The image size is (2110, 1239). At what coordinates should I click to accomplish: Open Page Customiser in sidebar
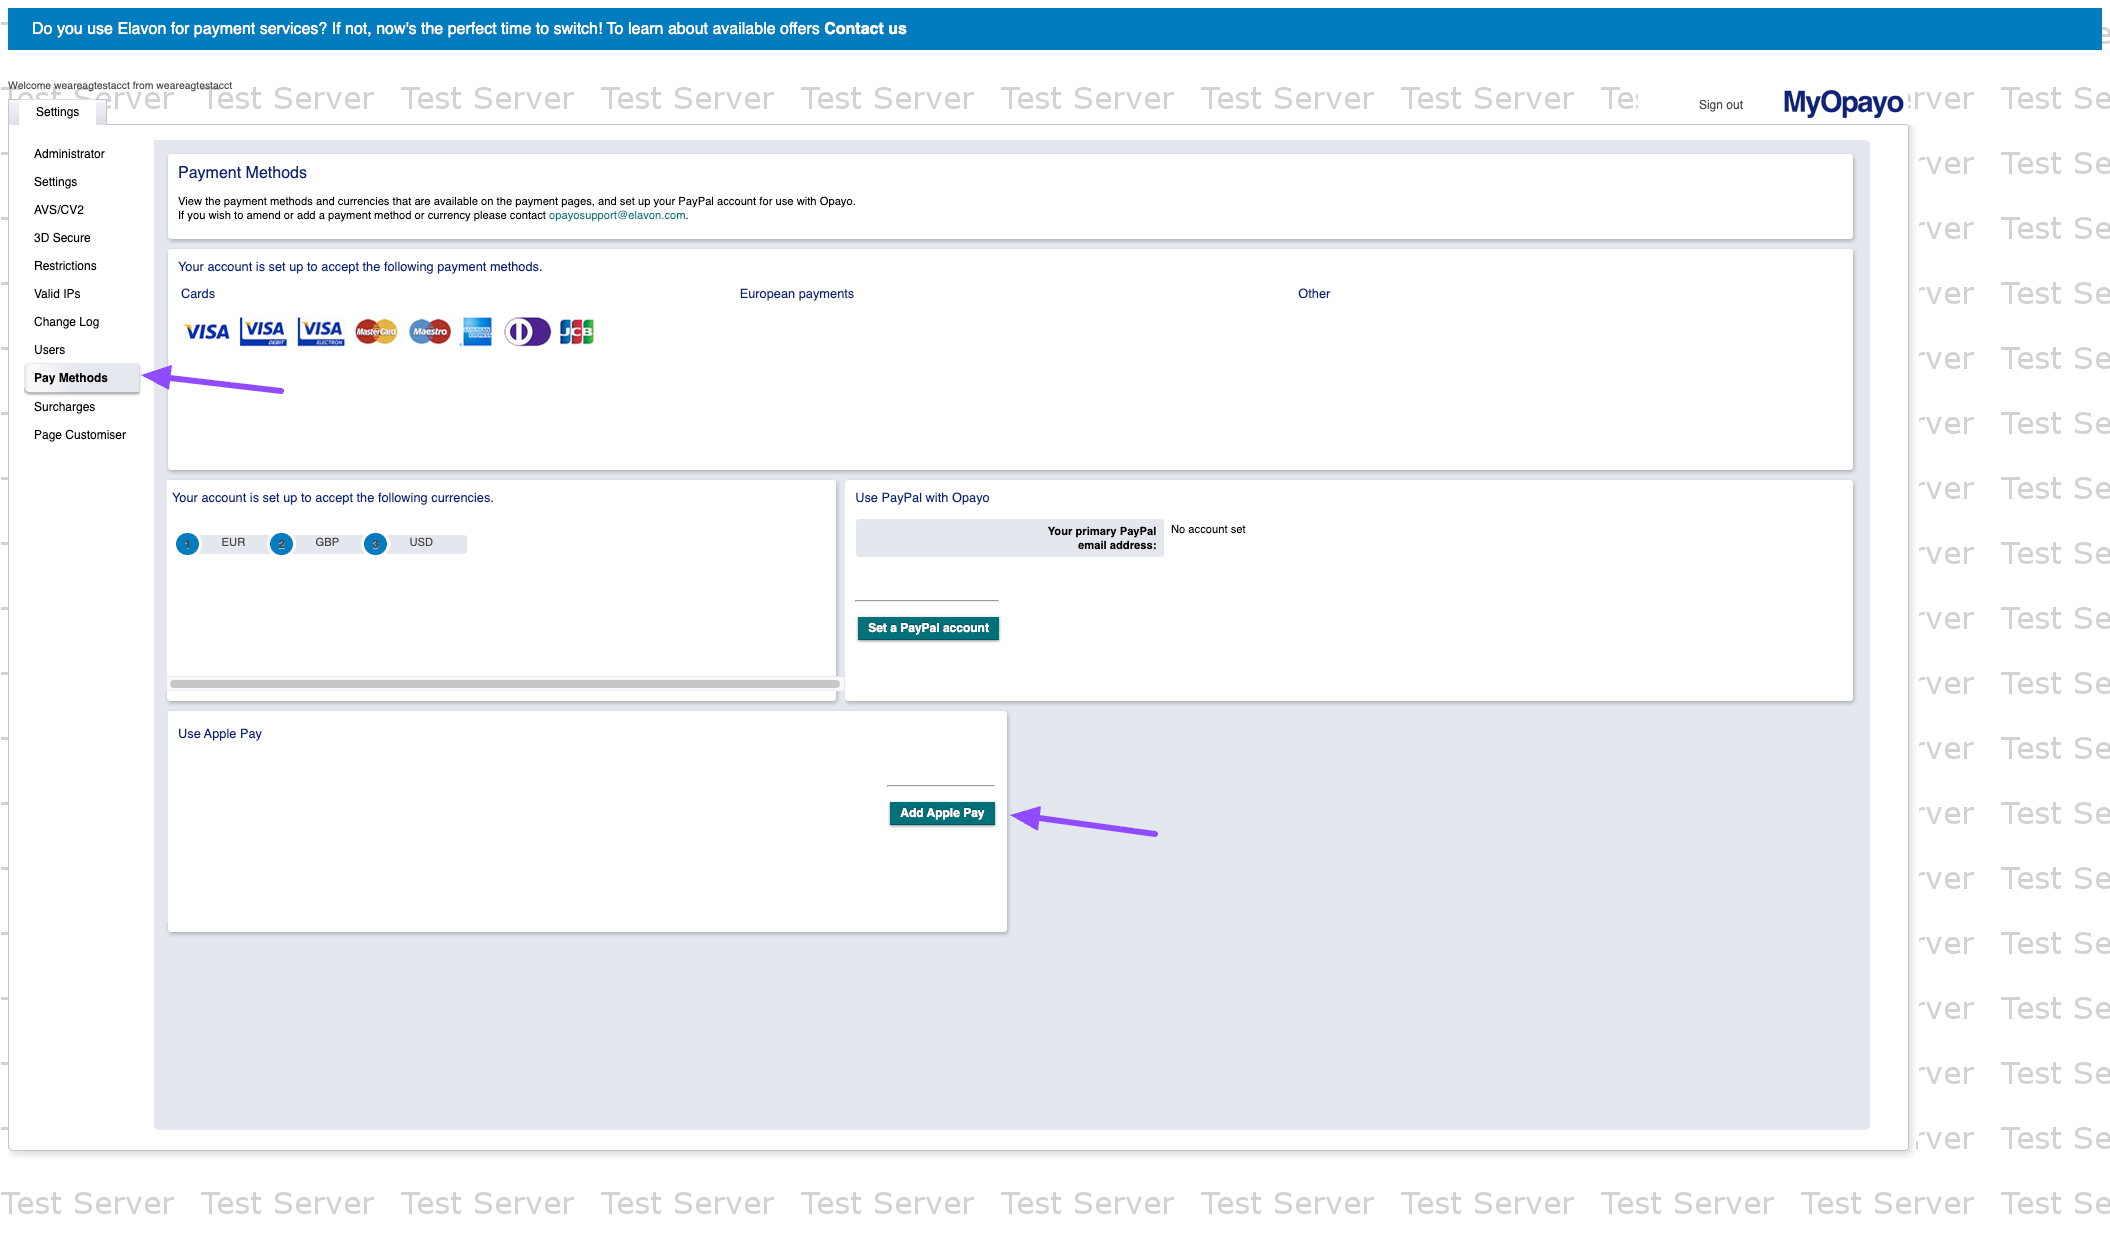[x=80, y=435]
